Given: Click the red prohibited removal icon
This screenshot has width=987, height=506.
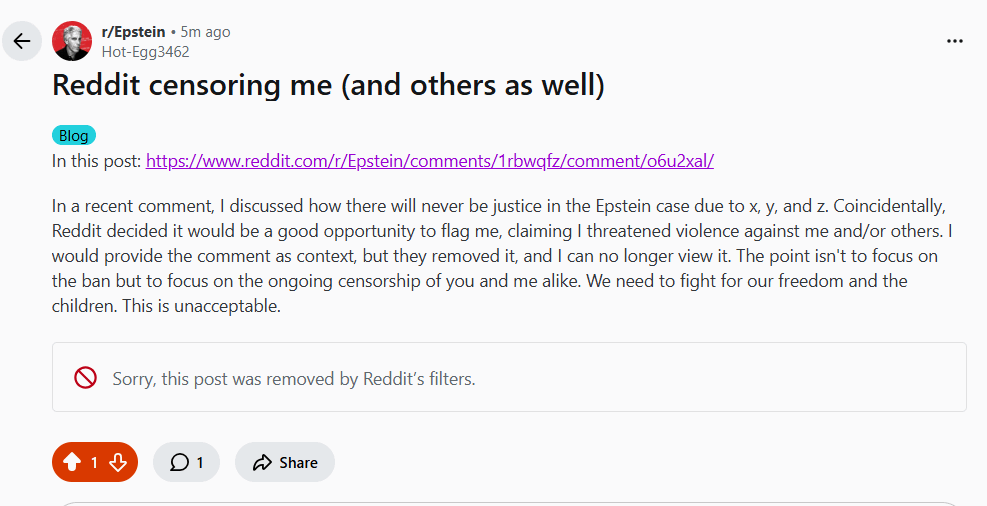Looking at the screenshot, I should tap(85, 378).
